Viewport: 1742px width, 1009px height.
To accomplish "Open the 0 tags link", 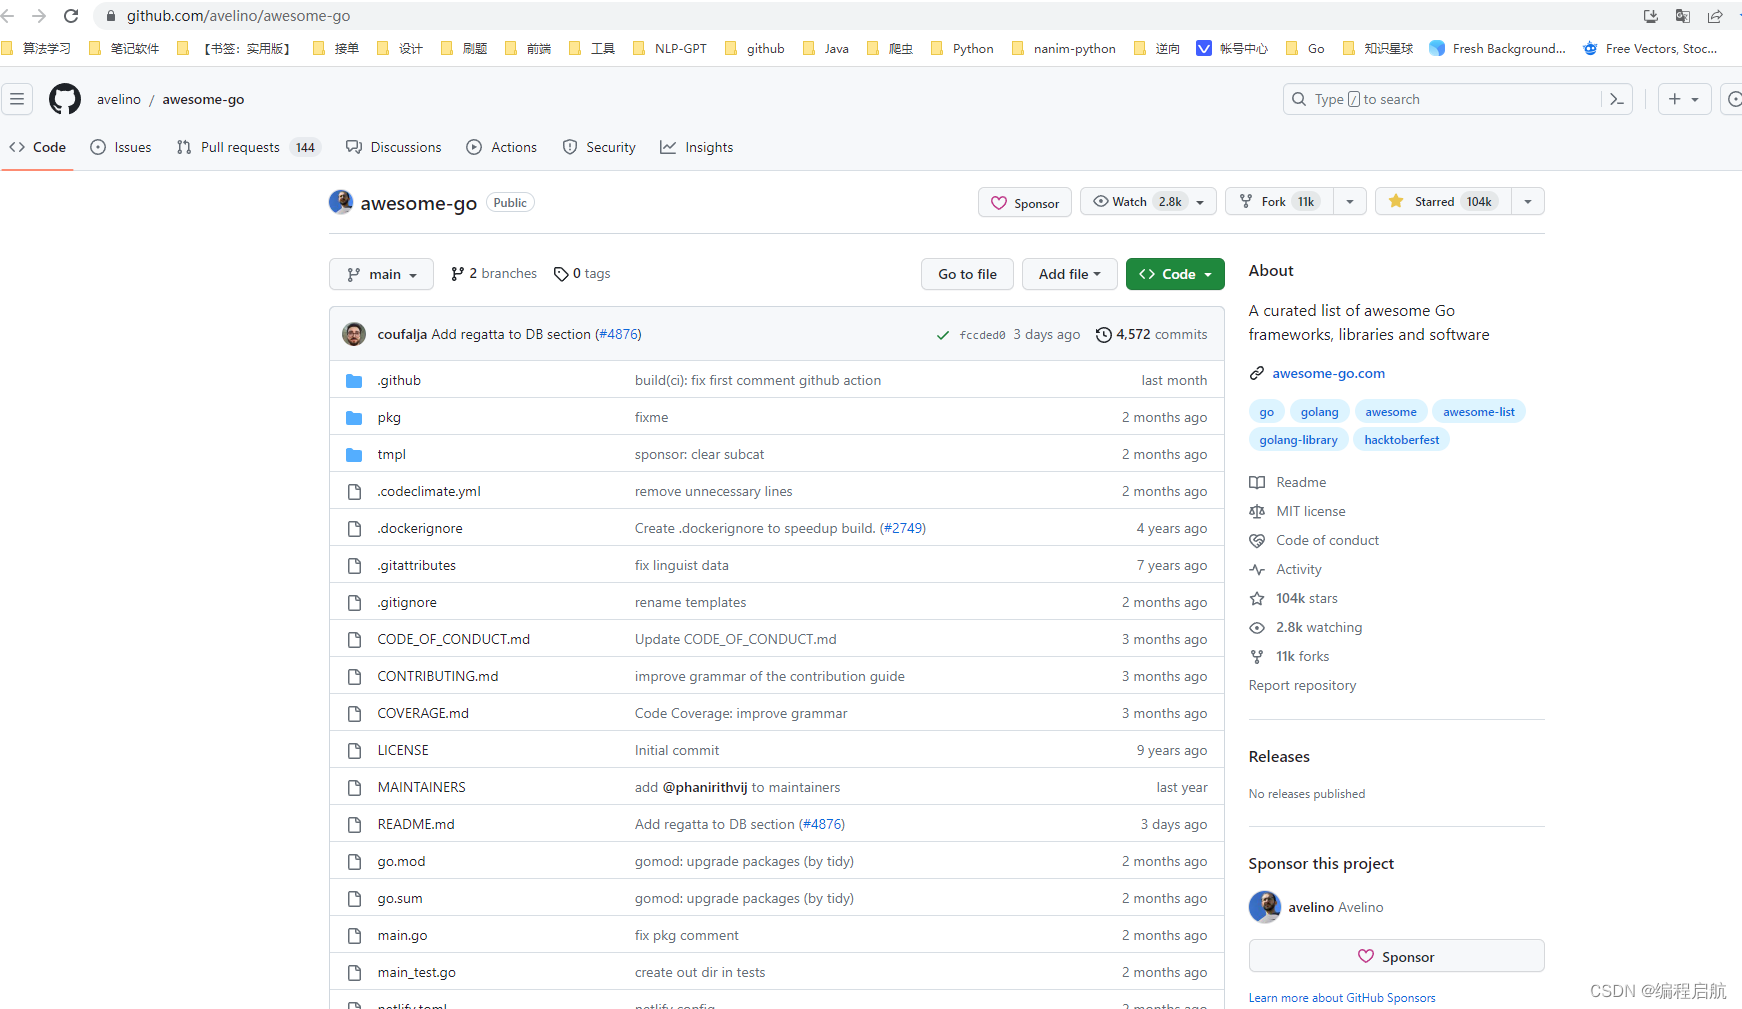I will click(x=582, y=273).
